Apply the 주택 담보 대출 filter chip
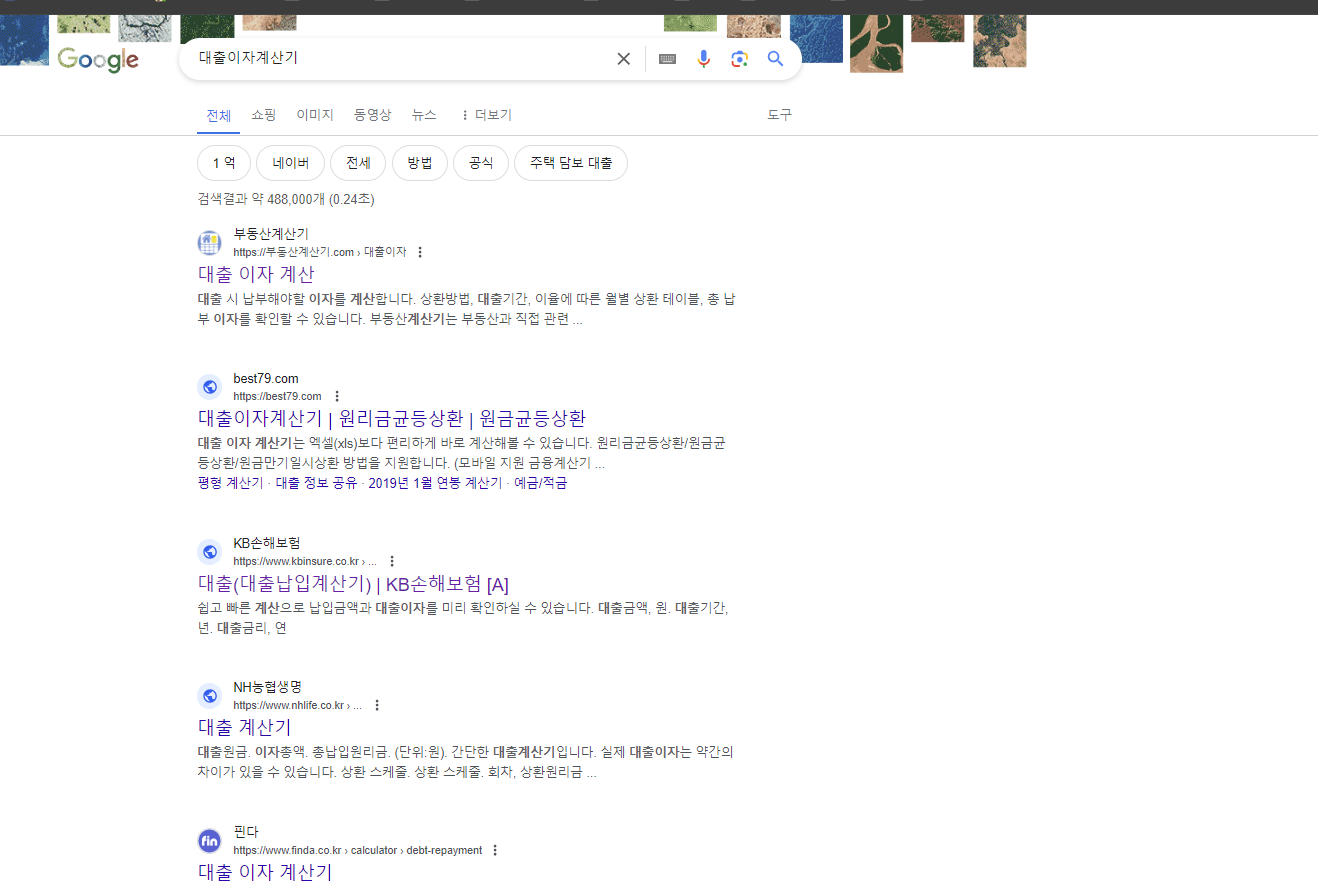The image size is (1318, 890). (x=571, y=163)
